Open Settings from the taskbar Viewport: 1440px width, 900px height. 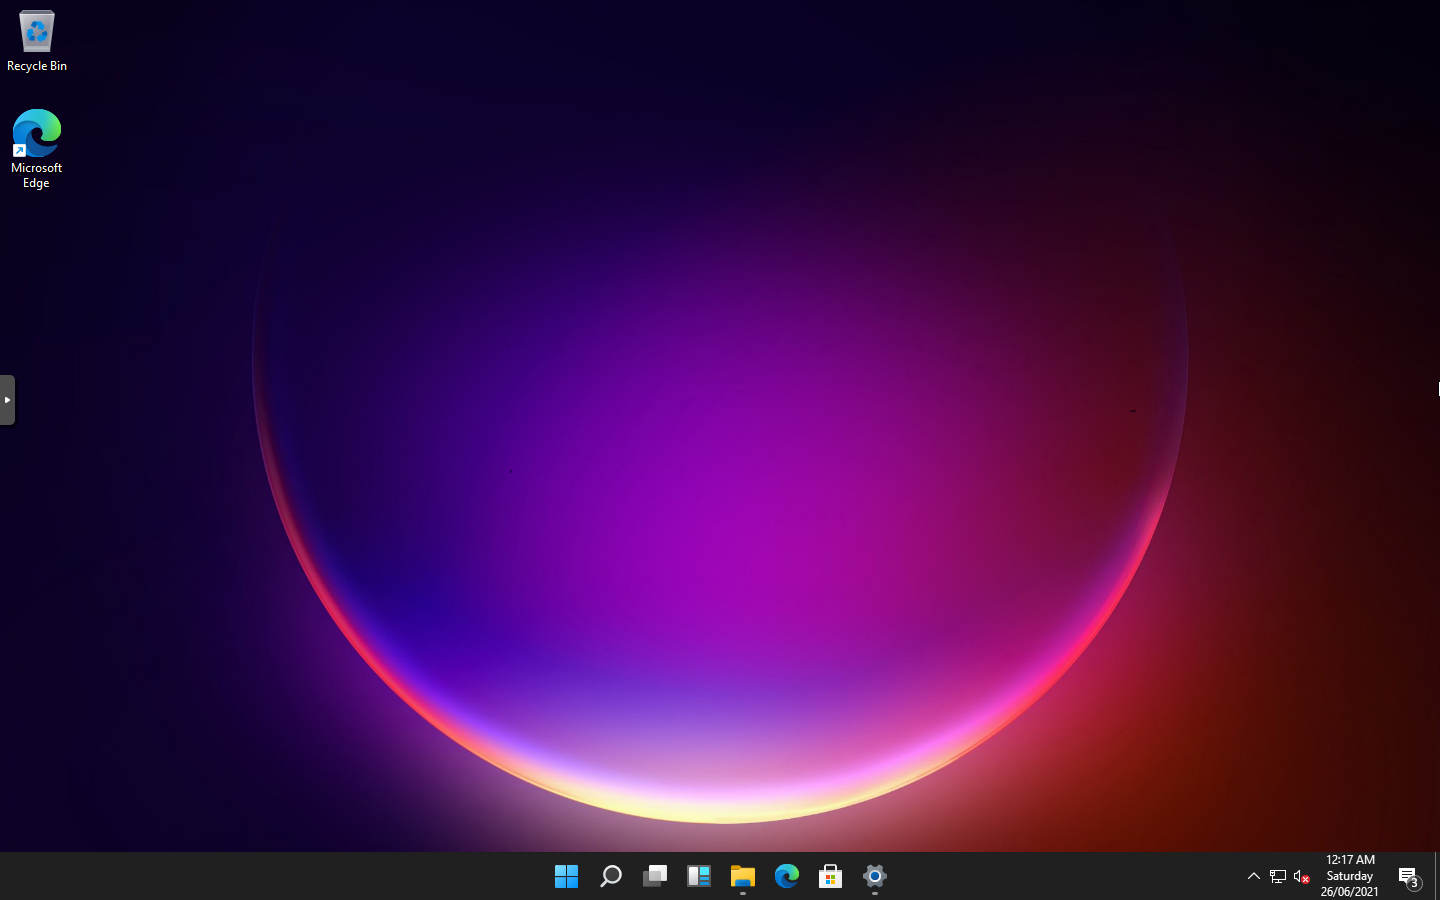[x=874, y=876]
